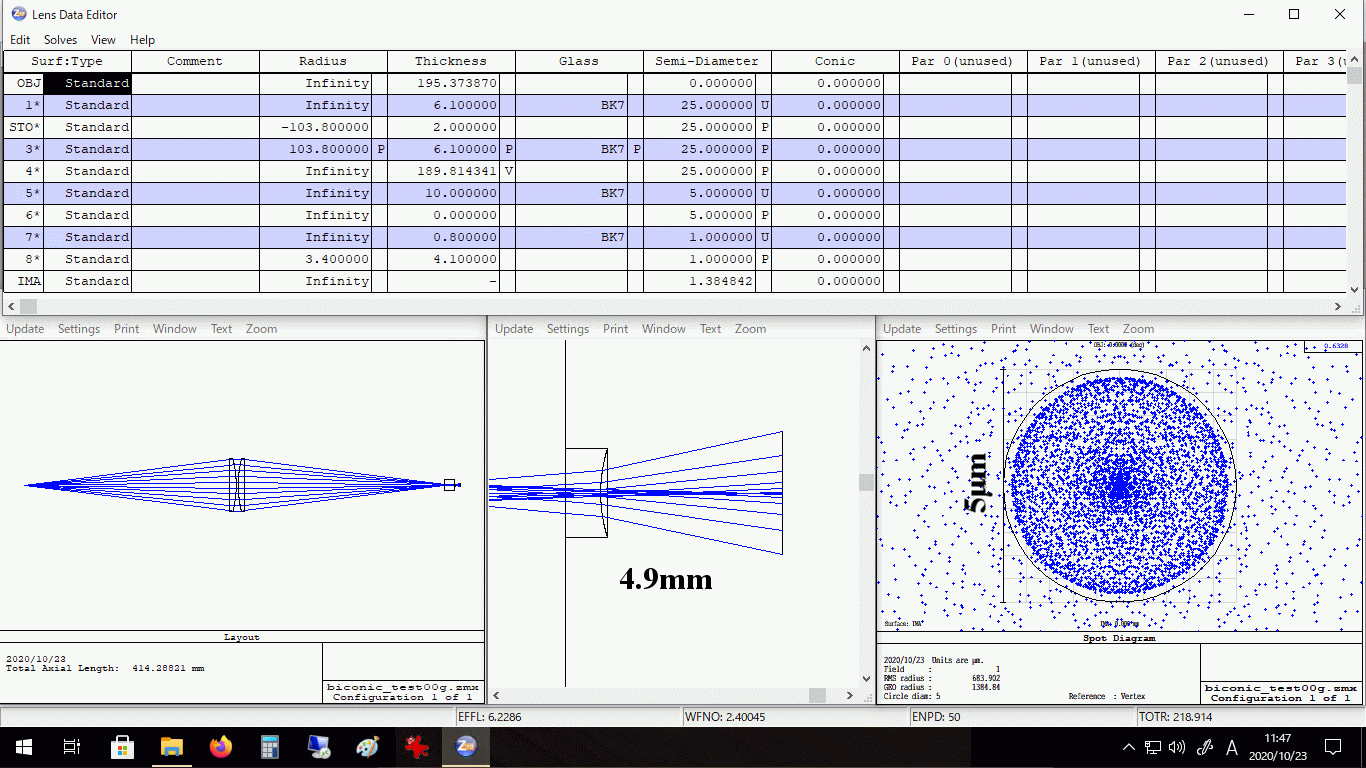1366x768 pixels.
Task: Open the notification center
Action: [x=1333, y=747]
